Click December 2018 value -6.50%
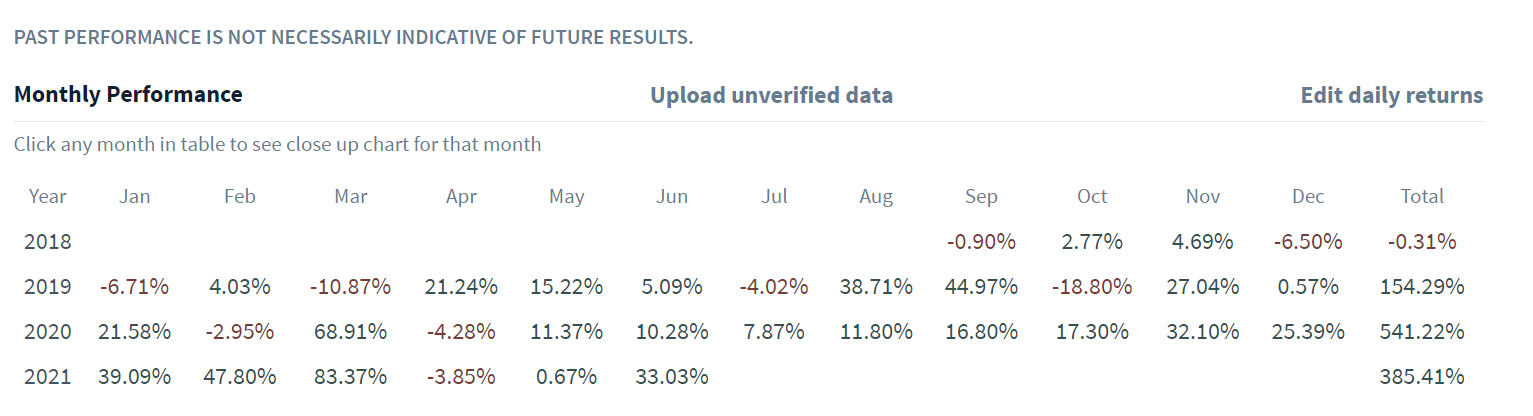This screenshot has width=1533, height=416. coord(1308,242)
